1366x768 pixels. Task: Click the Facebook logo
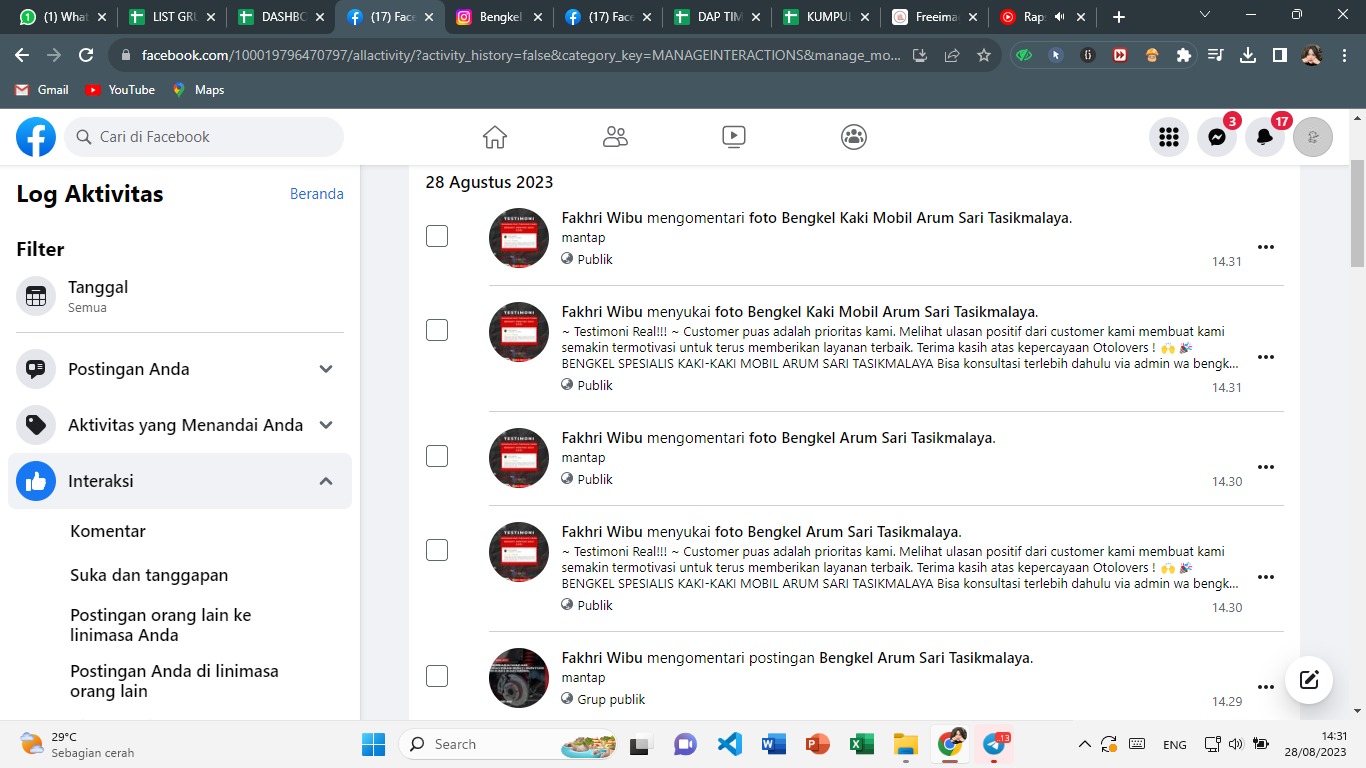[x=36, y=137]
